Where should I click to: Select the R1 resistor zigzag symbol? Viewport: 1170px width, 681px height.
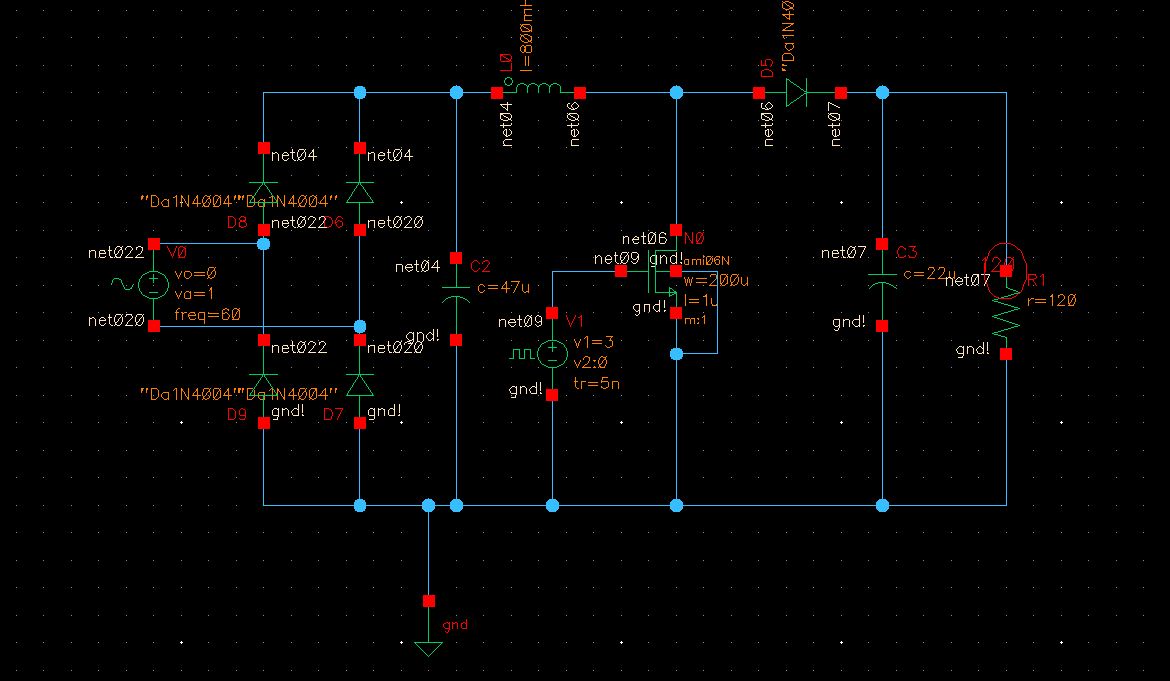coord(1006,316)
